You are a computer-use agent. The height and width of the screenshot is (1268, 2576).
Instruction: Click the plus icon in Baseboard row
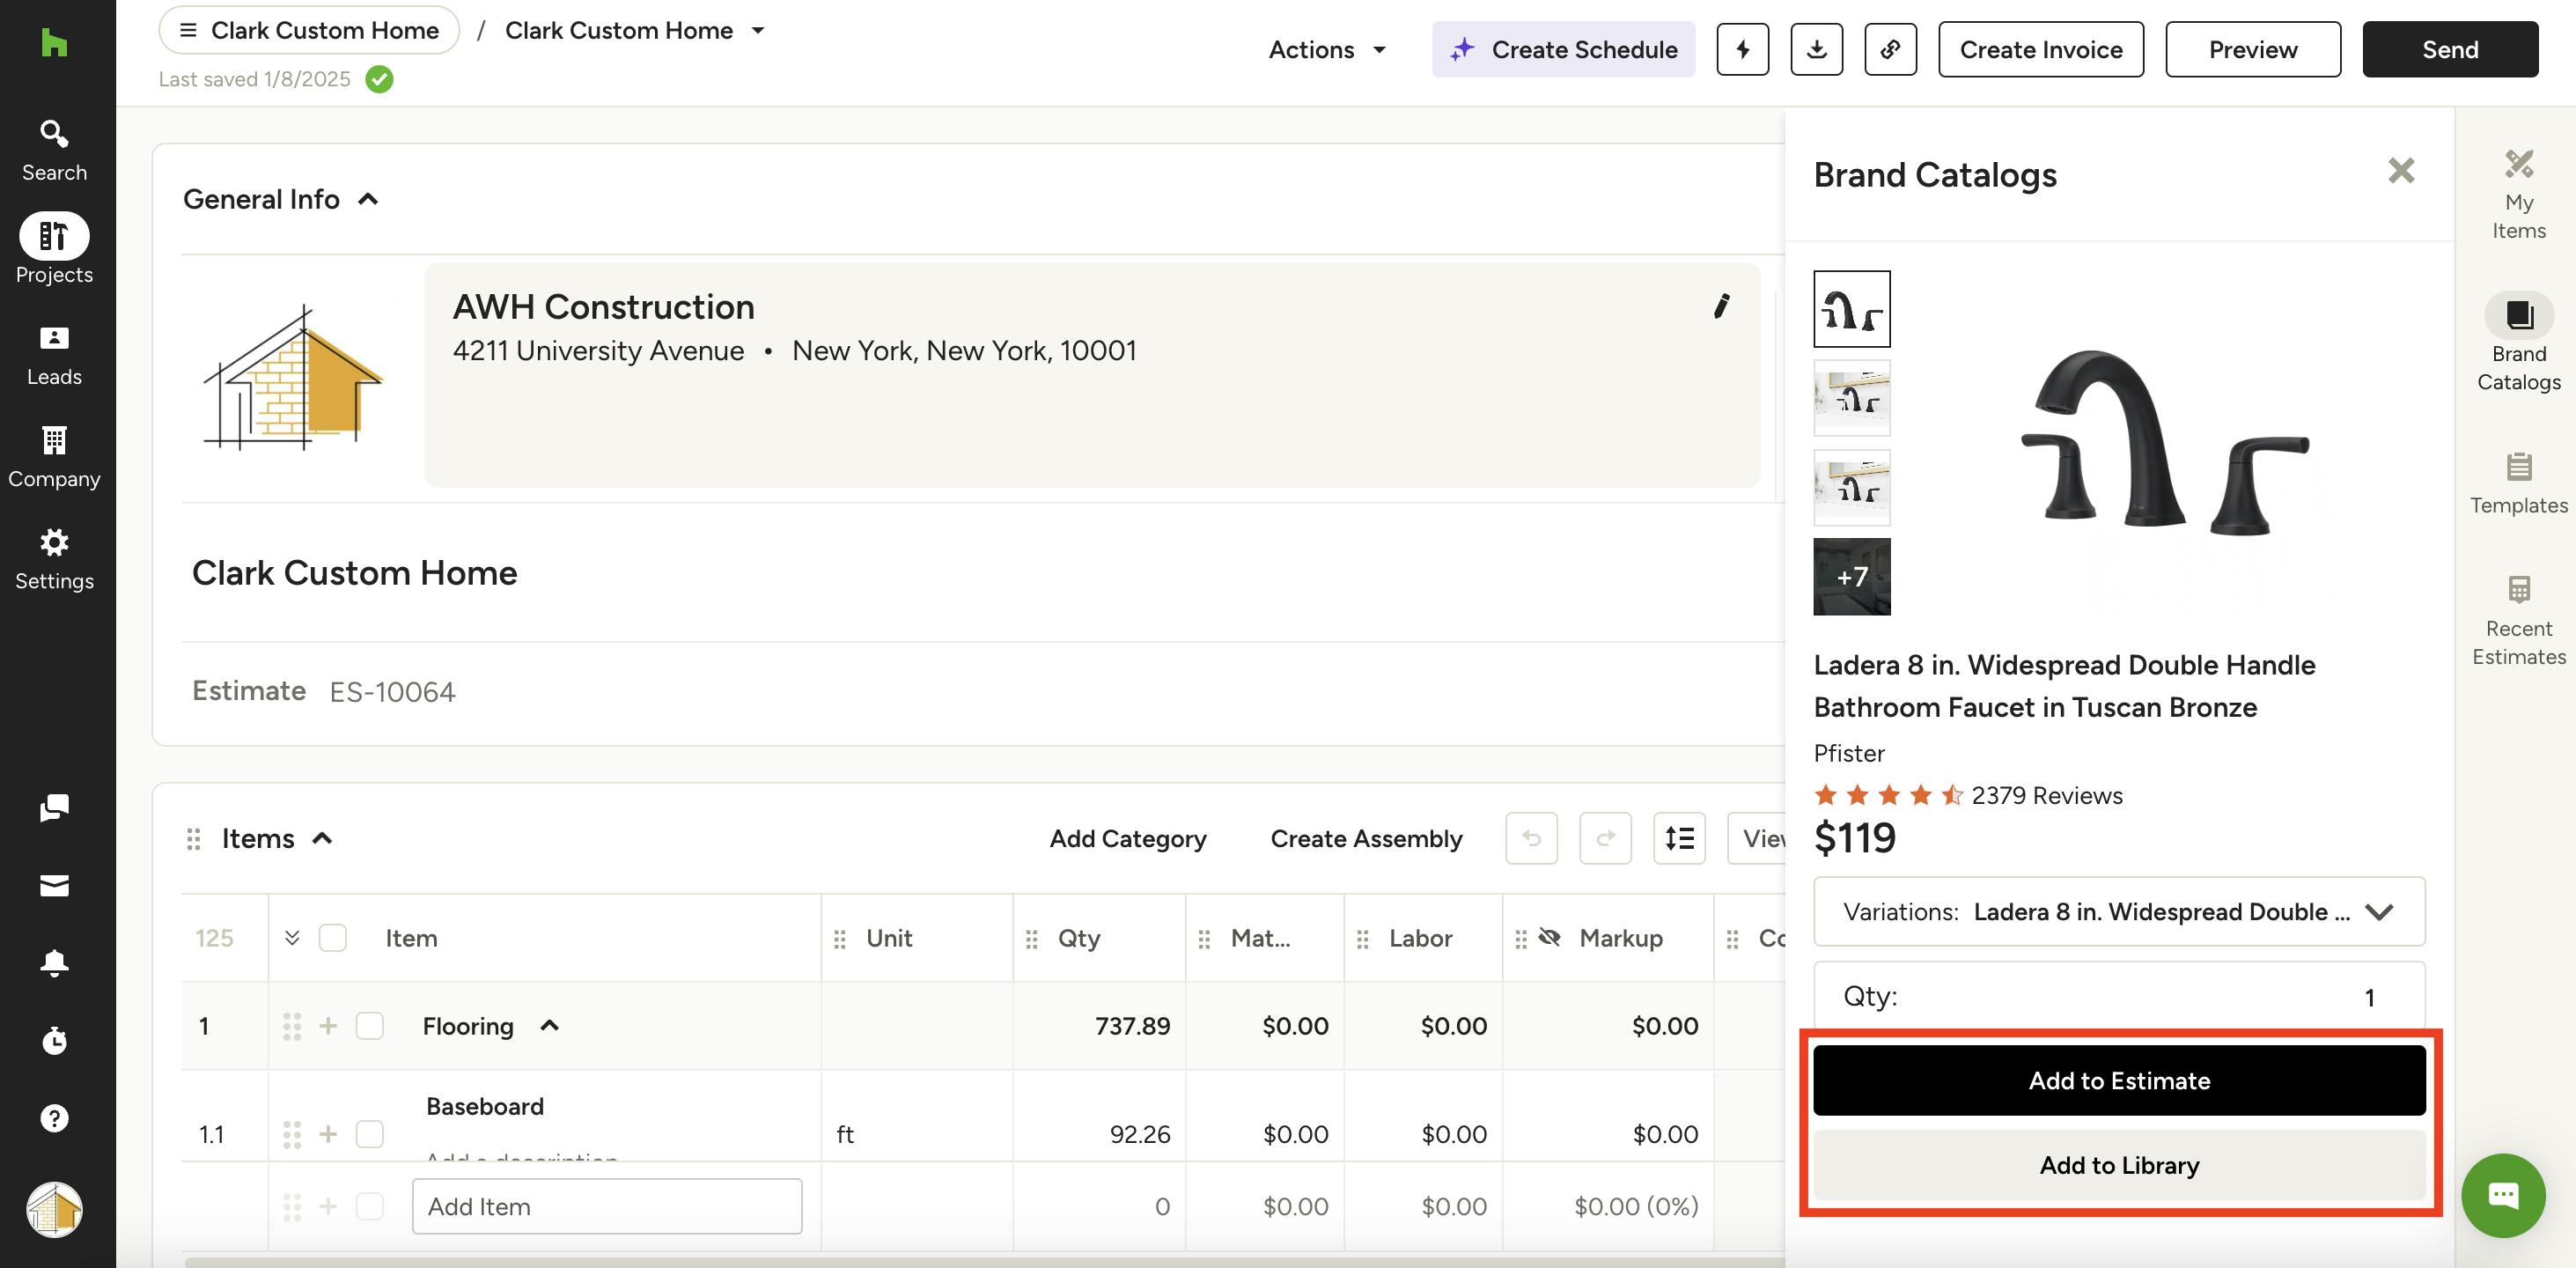click(x=328, y=1134)
